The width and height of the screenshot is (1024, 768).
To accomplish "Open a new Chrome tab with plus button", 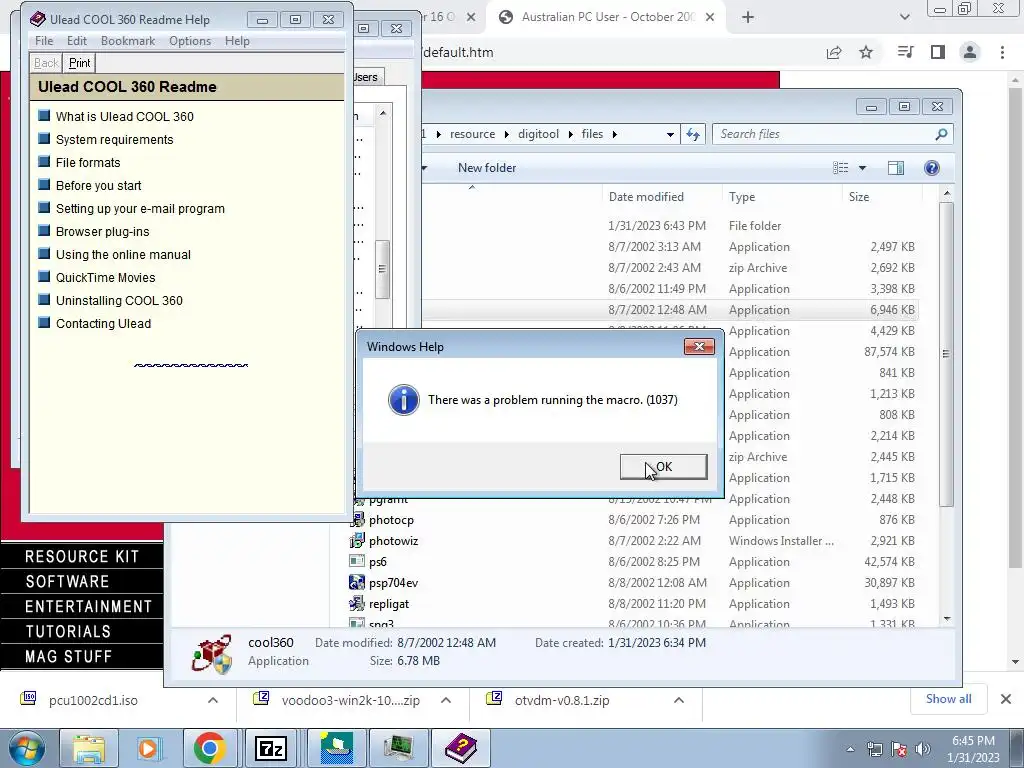I will (748, 18).
